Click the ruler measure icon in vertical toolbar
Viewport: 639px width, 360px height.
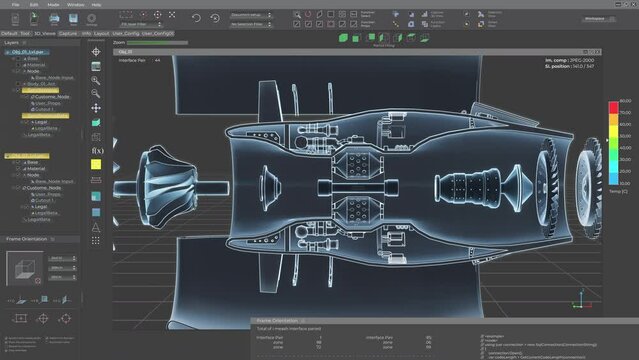tap(96, 180)
